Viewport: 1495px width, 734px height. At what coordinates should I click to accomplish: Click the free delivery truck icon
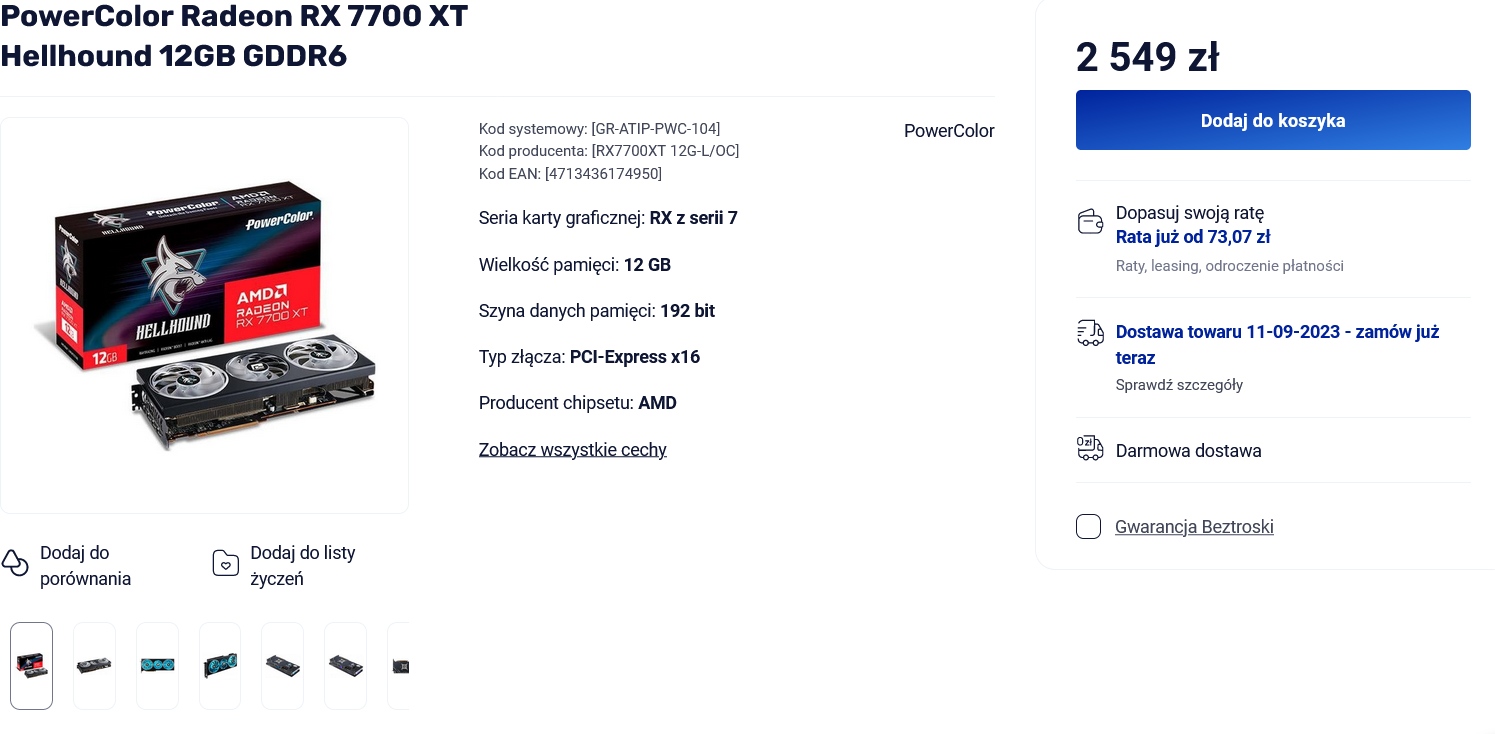(1090, 448)
